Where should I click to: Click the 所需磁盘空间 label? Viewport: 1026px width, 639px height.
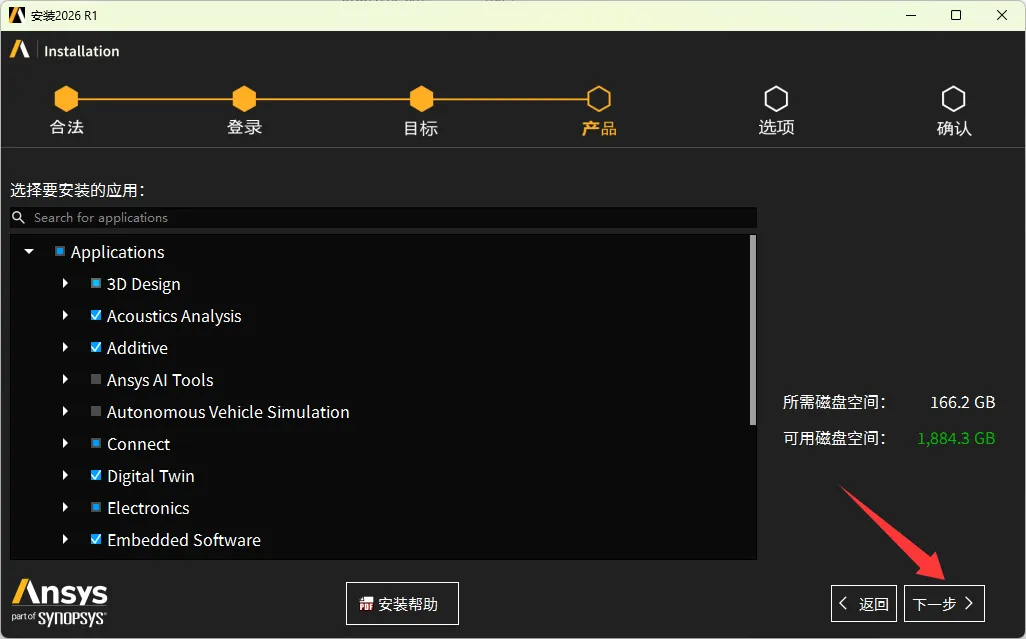click(x=834, y=402)
